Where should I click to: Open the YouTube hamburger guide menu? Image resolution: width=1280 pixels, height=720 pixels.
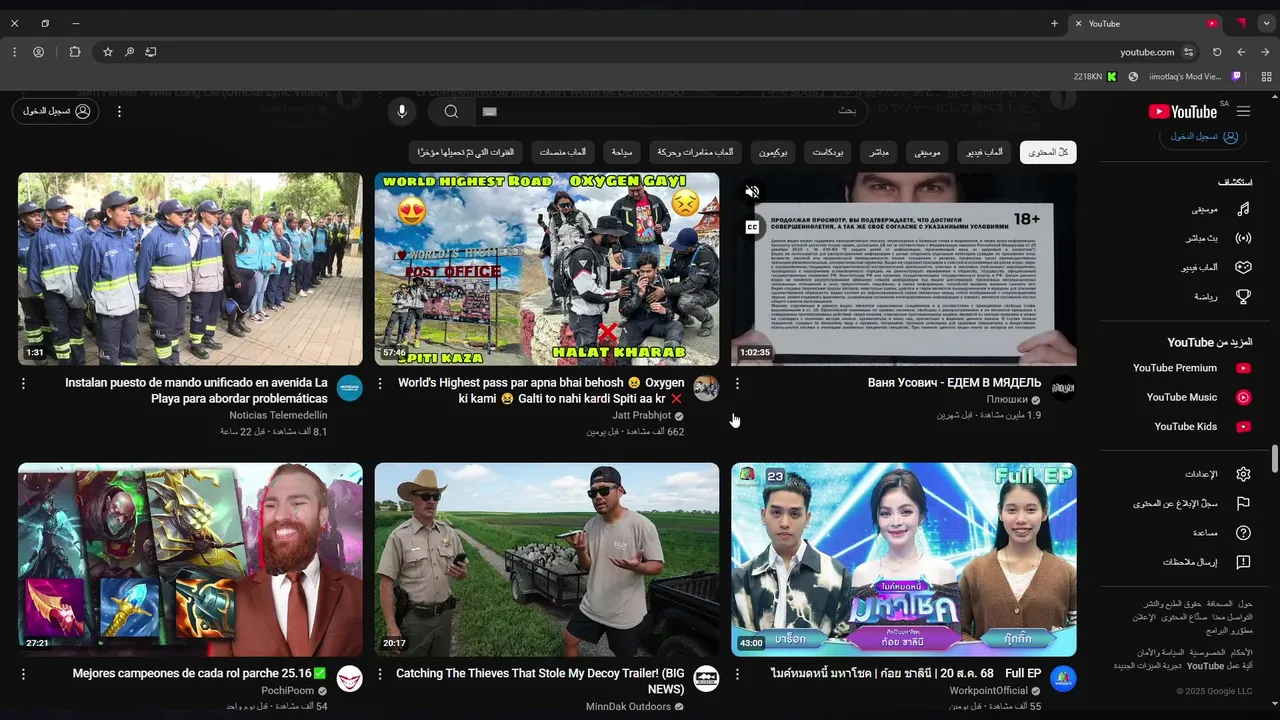[x=1243, y=112]
